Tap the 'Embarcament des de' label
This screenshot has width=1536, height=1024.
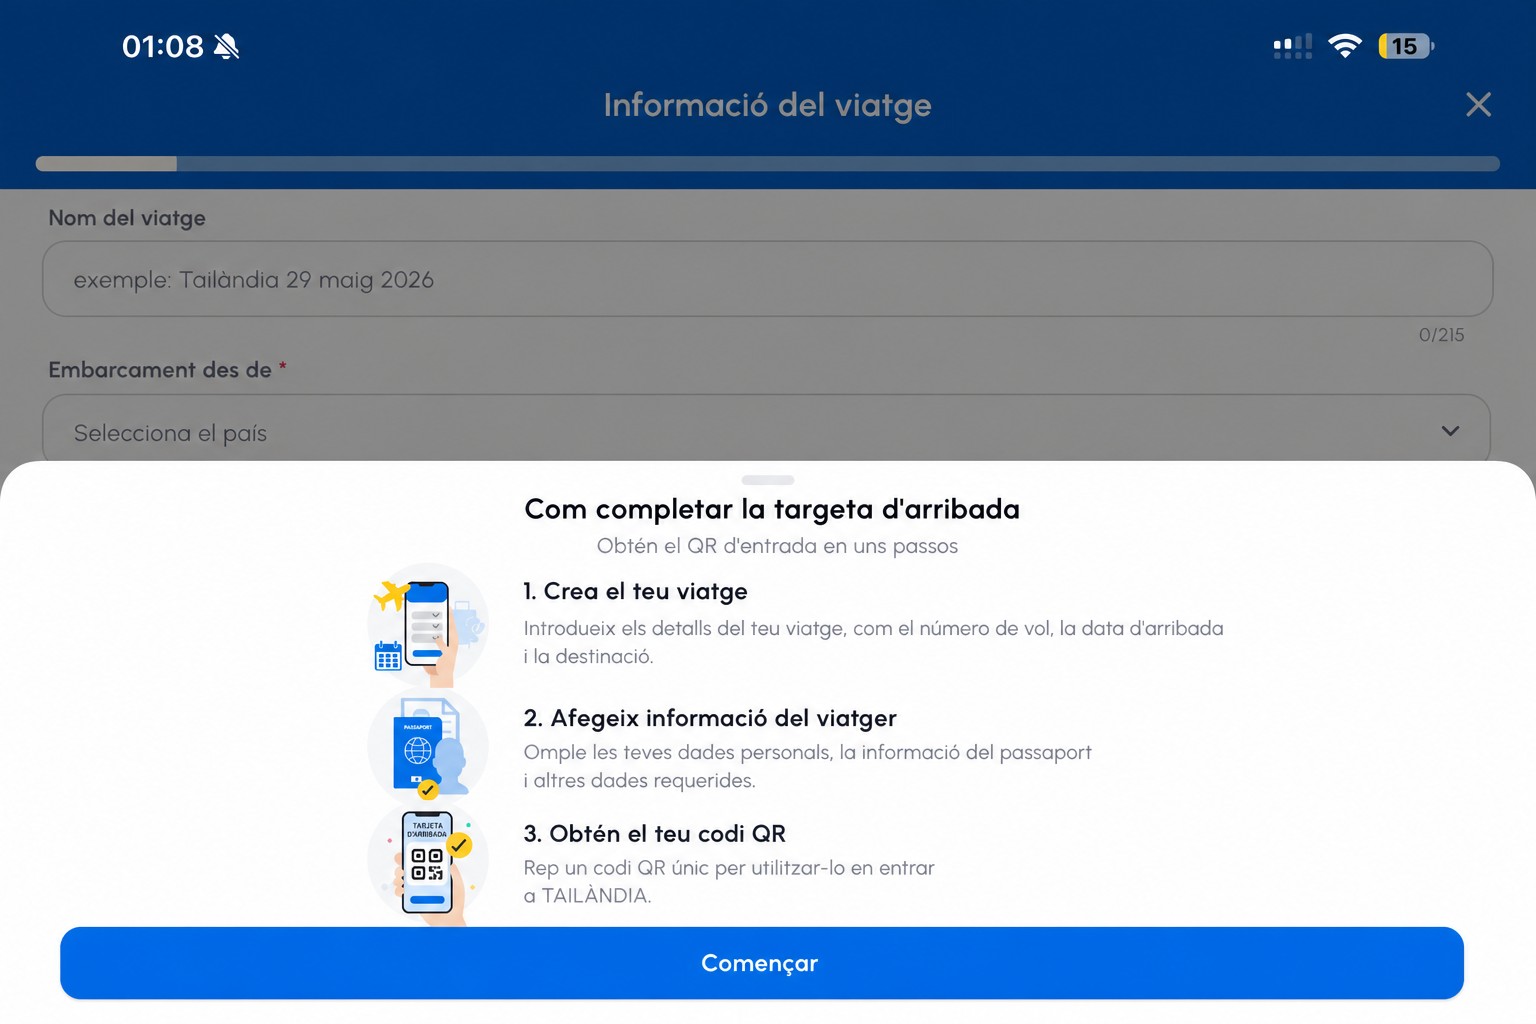160,370
